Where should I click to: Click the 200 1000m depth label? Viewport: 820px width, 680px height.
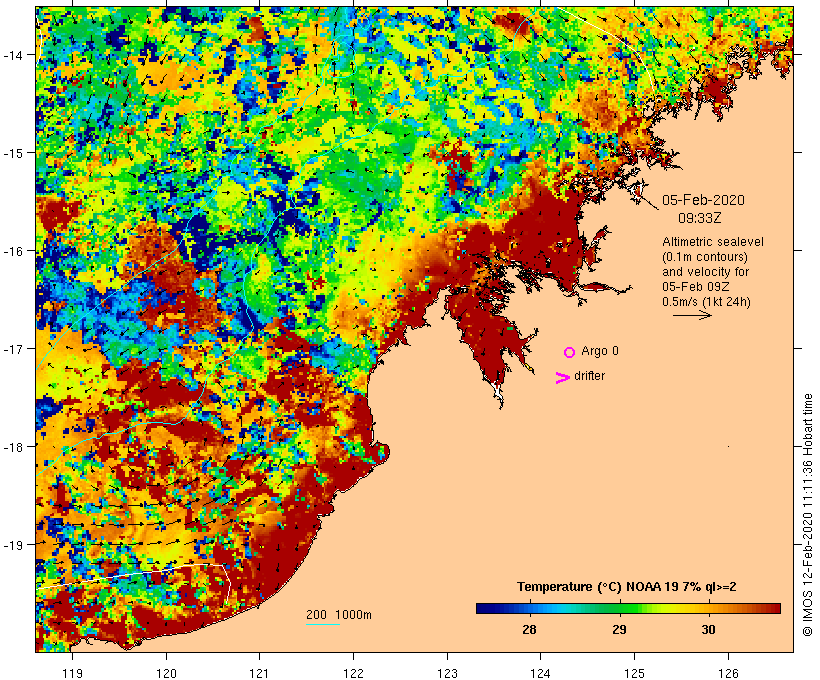click(x=339, y=615)
